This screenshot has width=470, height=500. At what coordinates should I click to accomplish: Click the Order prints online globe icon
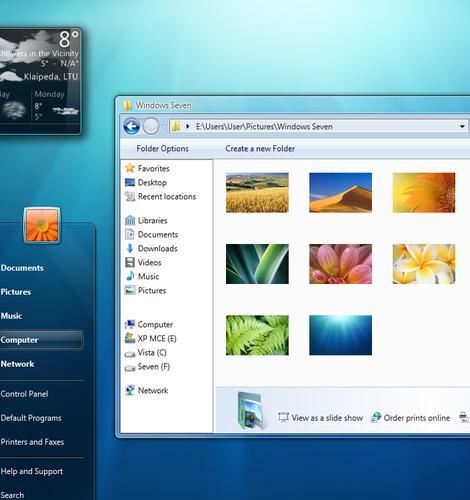click(x=376, y=417)
